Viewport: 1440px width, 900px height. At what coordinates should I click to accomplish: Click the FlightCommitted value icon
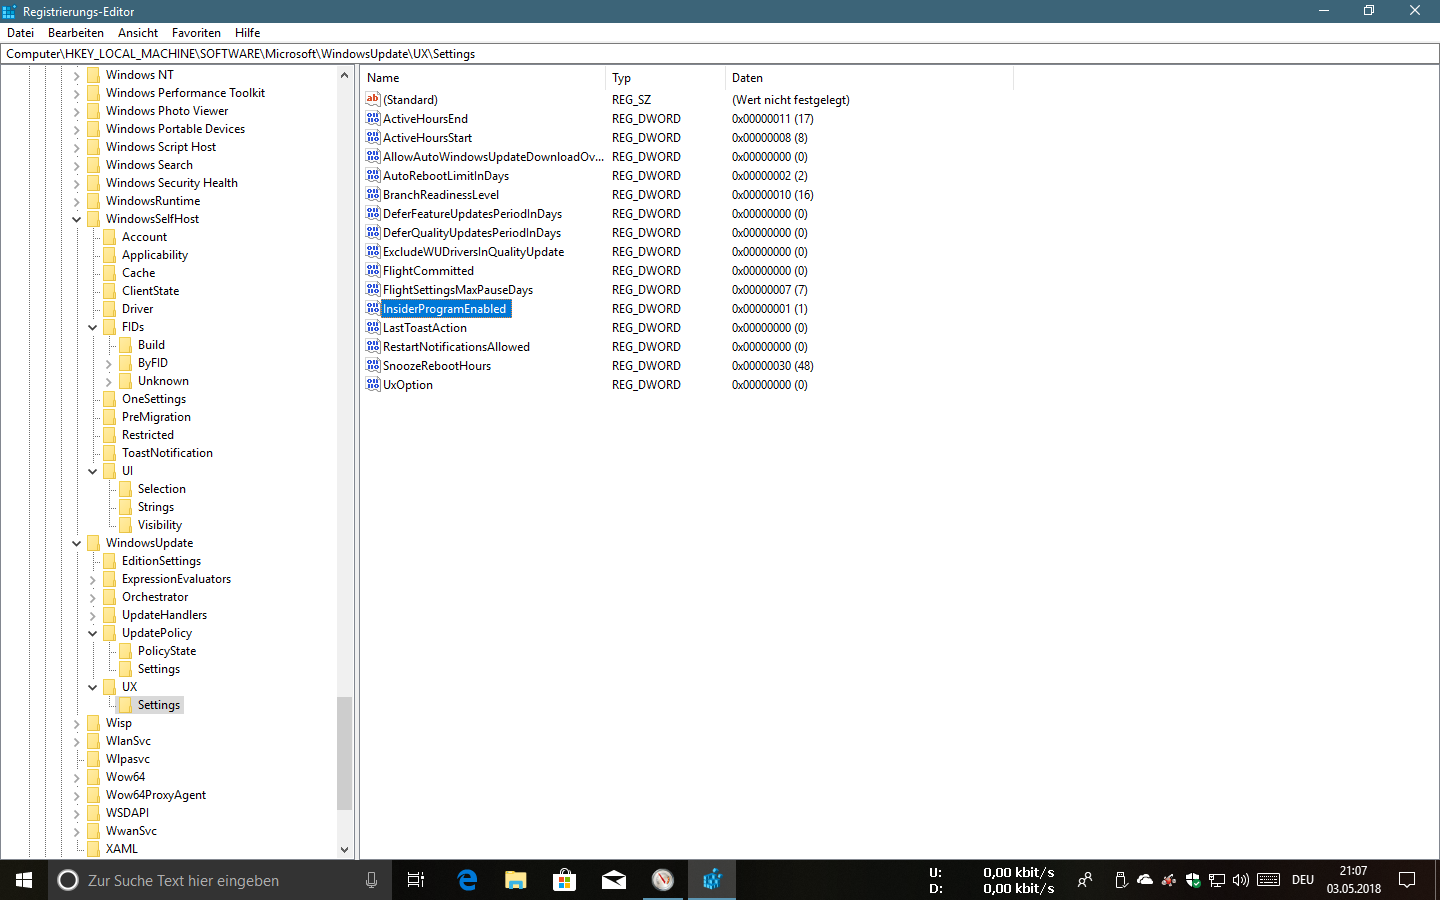click(x=373, y=270)
